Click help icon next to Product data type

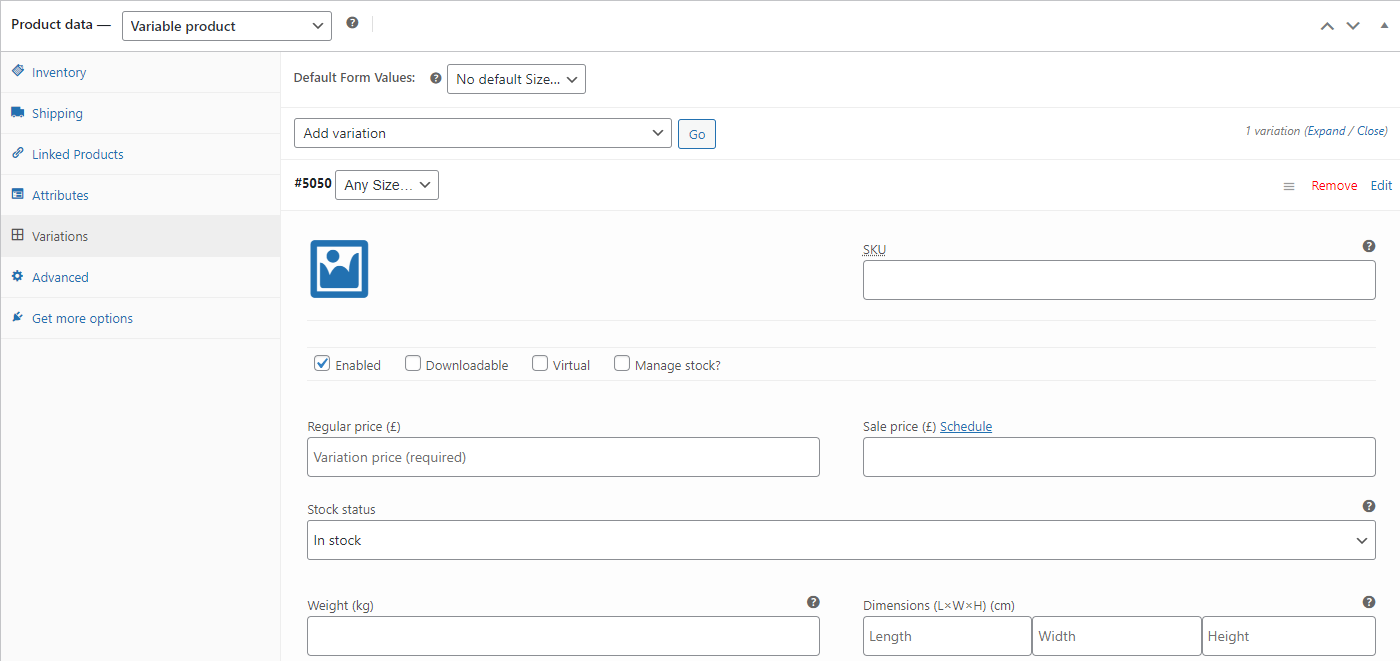click(352, 23)
